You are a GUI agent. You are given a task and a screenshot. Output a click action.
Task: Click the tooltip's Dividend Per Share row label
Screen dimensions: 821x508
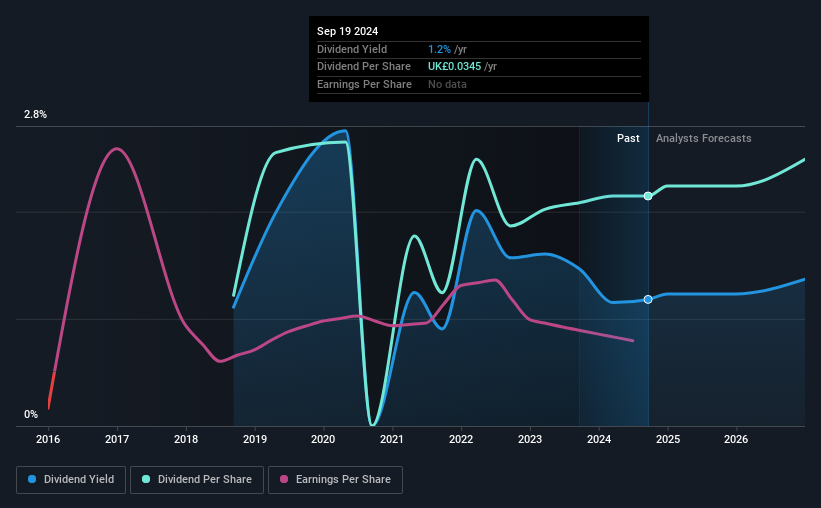pyautogui.click(x=364, y=67)
